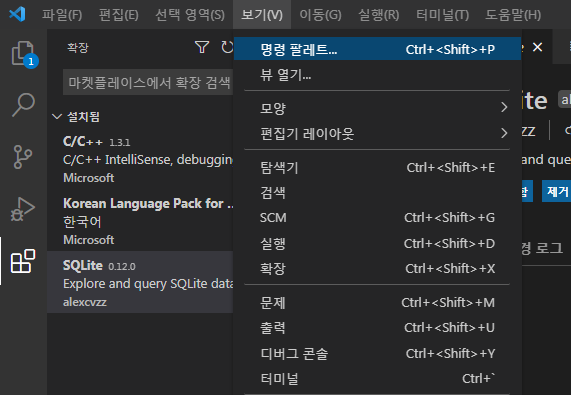The image size is (571, 395).
Task: Select 출력 from the view menu
Action: tap(377, 328)
